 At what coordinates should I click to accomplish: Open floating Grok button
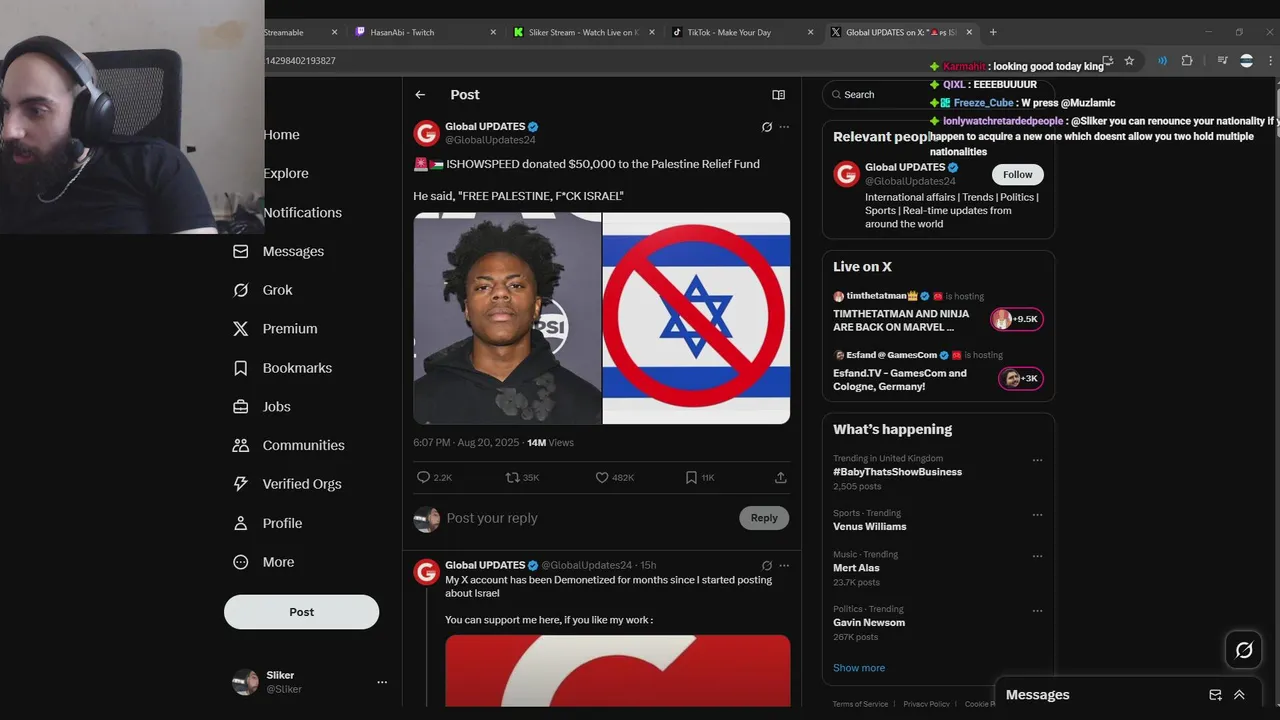tap(1244, 650)
